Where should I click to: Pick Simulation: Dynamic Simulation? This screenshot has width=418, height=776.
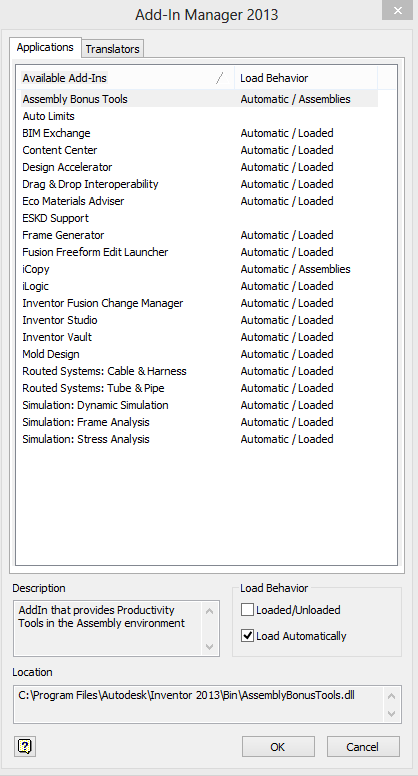tap(198, 405)
